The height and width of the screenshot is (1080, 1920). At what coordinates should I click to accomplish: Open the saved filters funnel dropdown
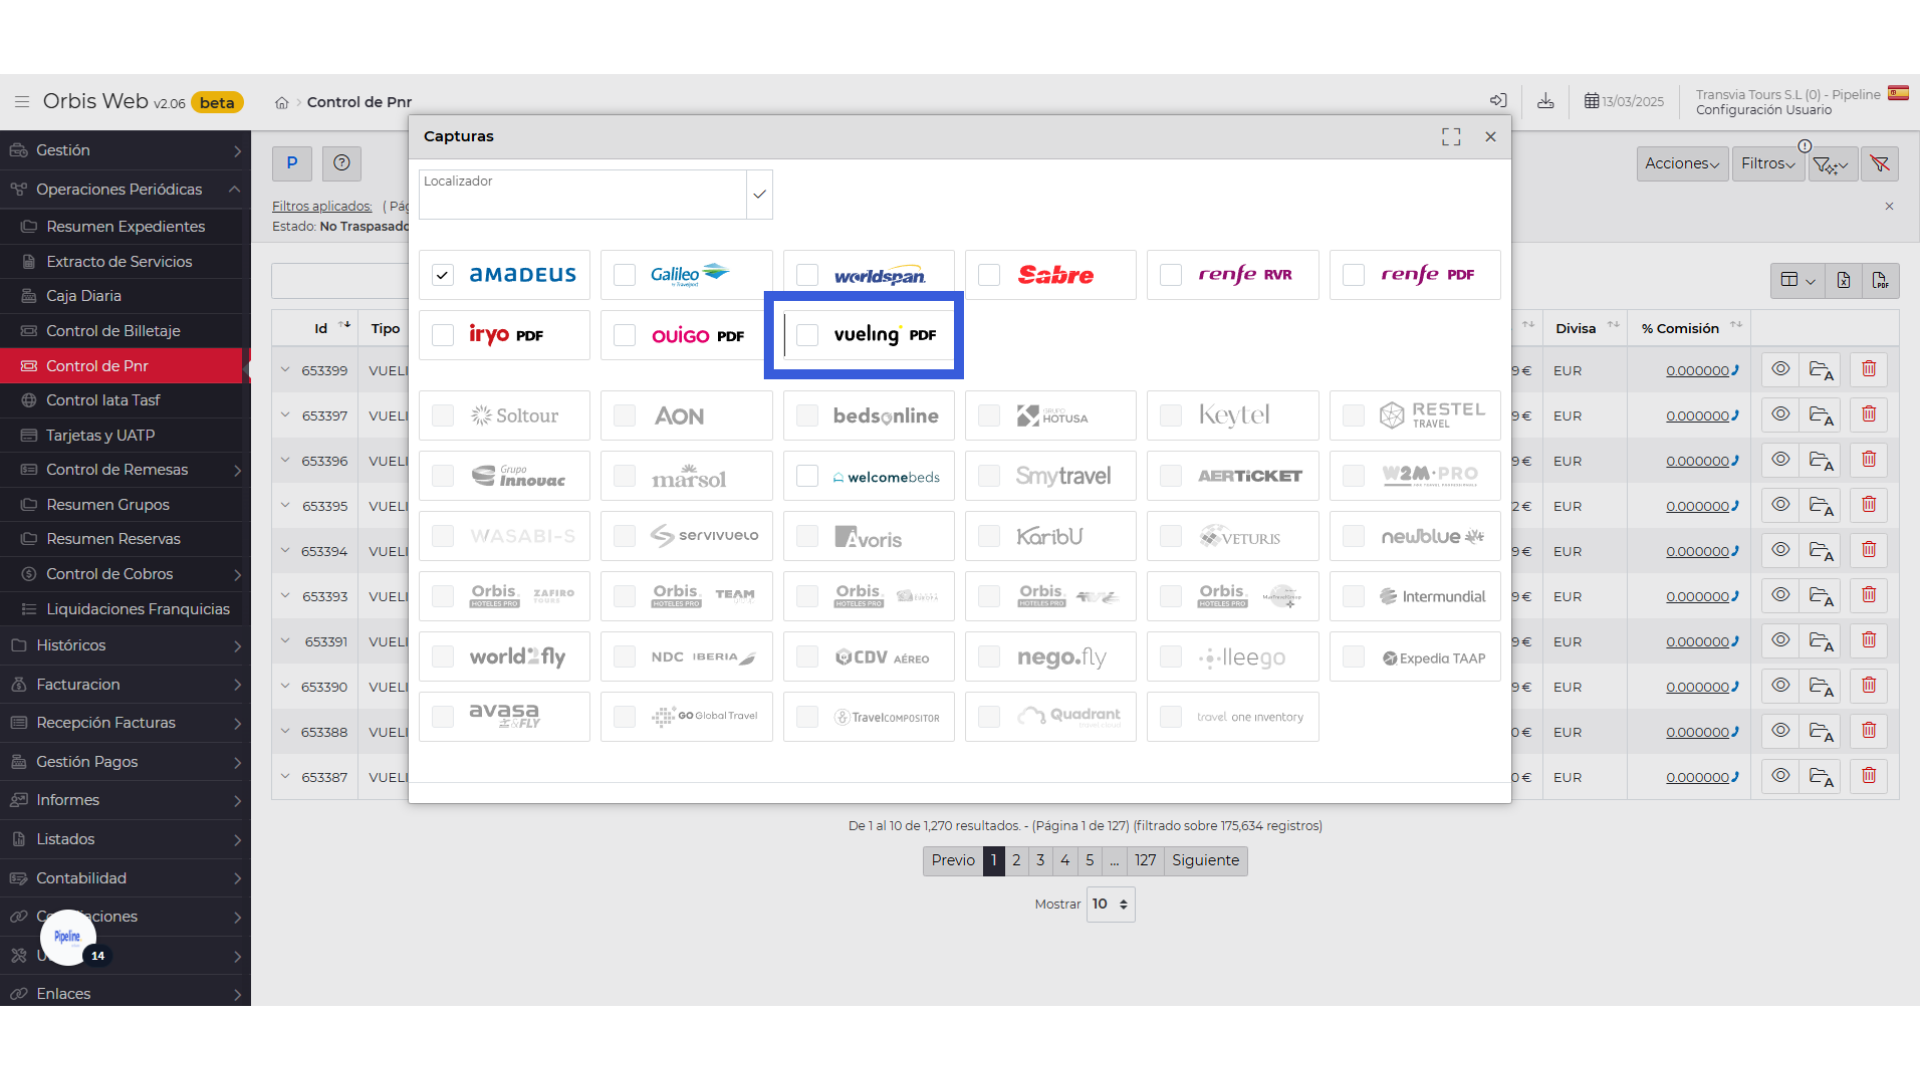(x=1831, y=164)
